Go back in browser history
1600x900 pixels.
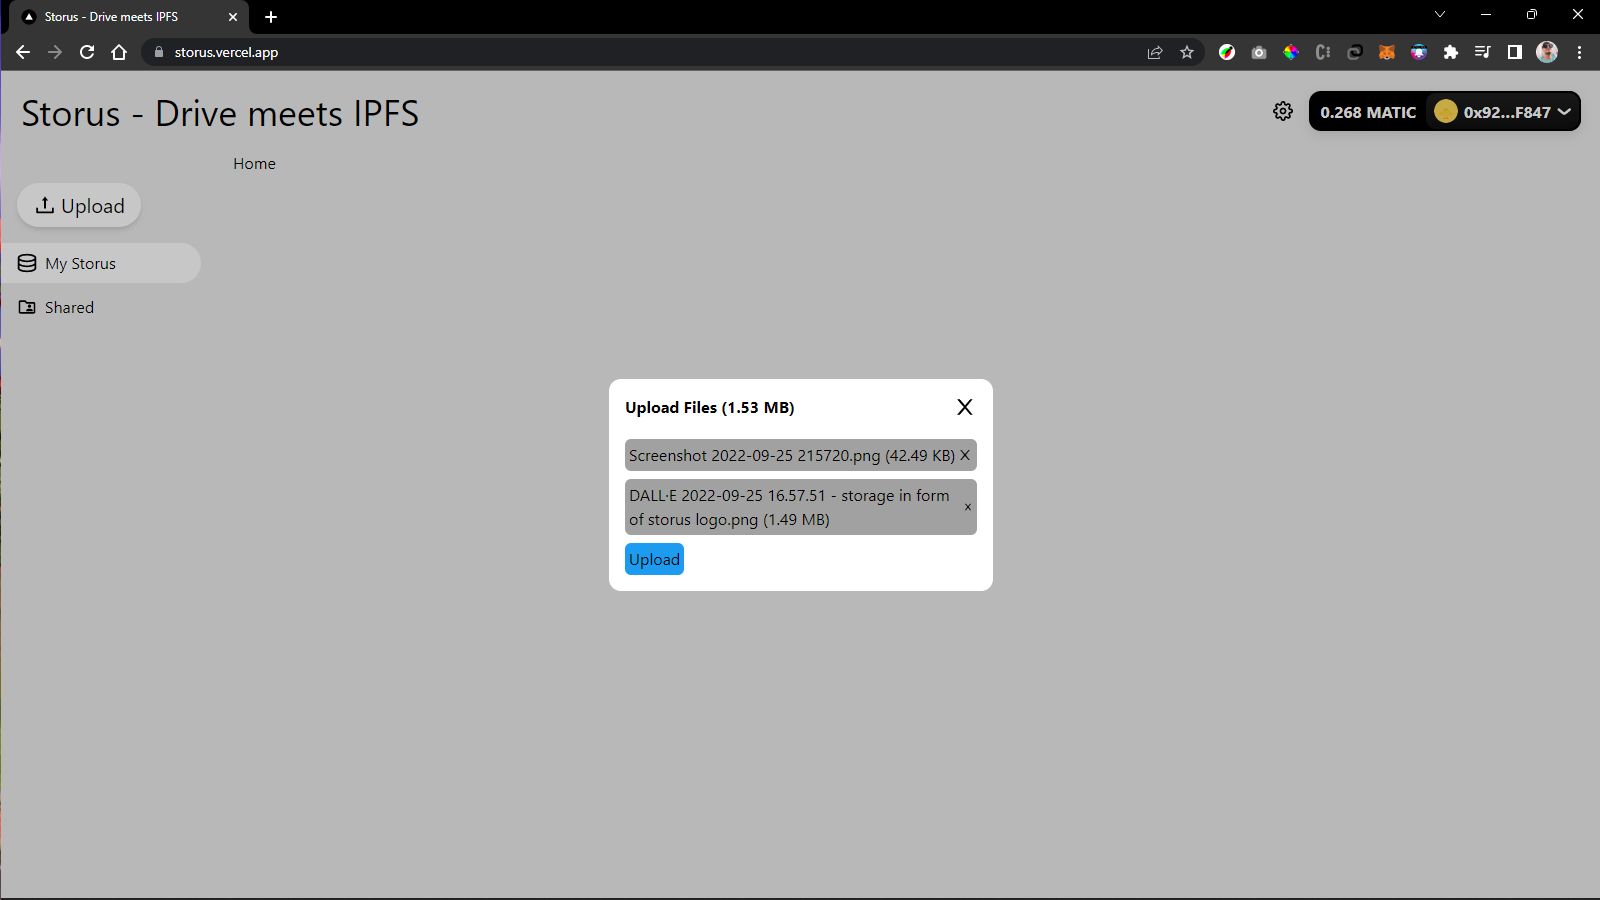tap(23, 52)
